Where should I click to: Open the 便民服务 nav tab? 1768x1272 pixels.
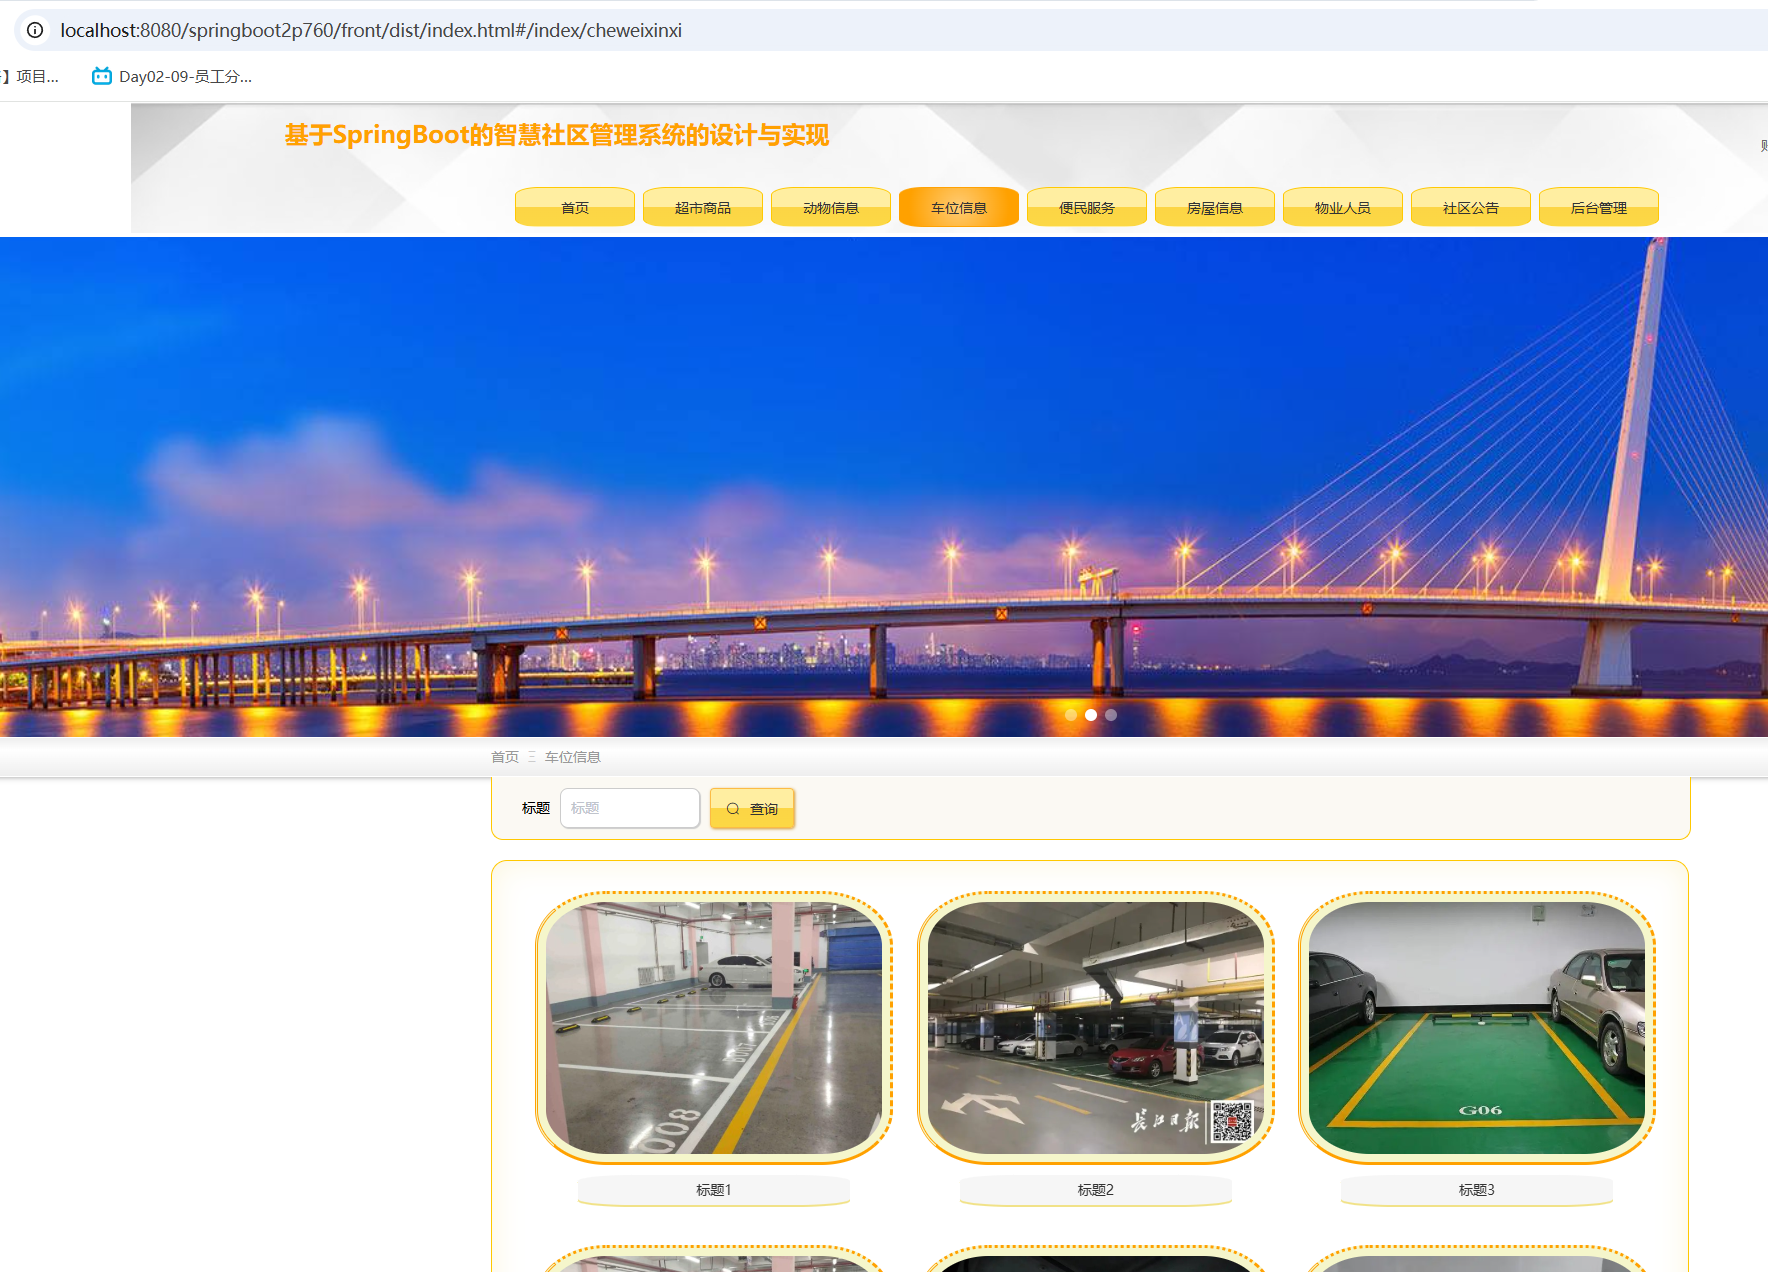[1087, 207]
